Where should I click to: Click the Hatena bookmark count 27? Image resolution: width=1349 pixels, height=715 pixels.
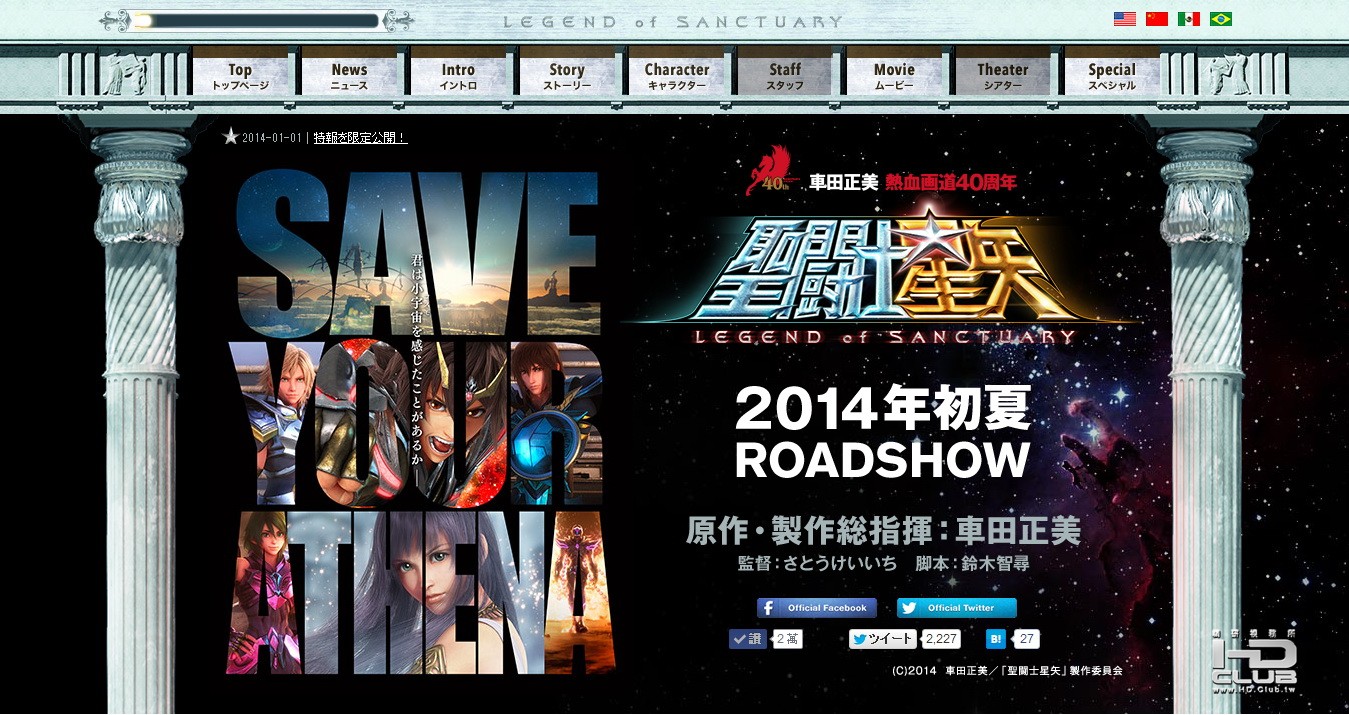tap(1027, 639)
